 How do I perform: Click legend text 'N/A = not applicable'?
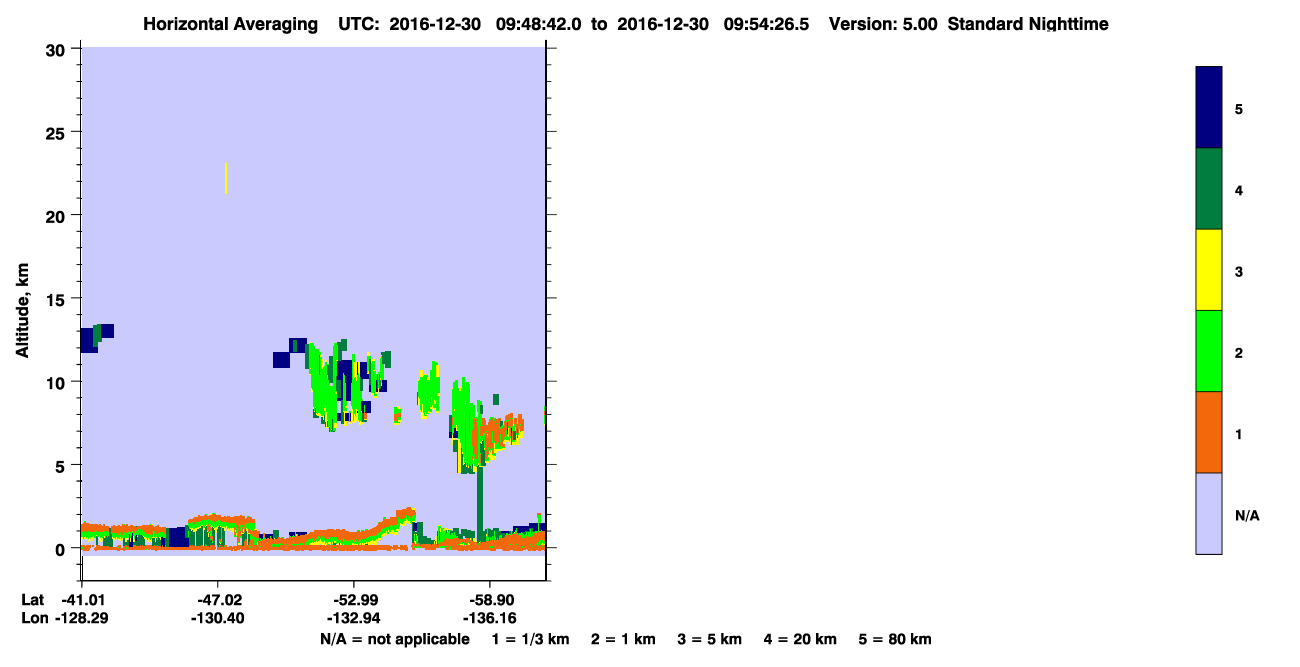click(395, 639)
